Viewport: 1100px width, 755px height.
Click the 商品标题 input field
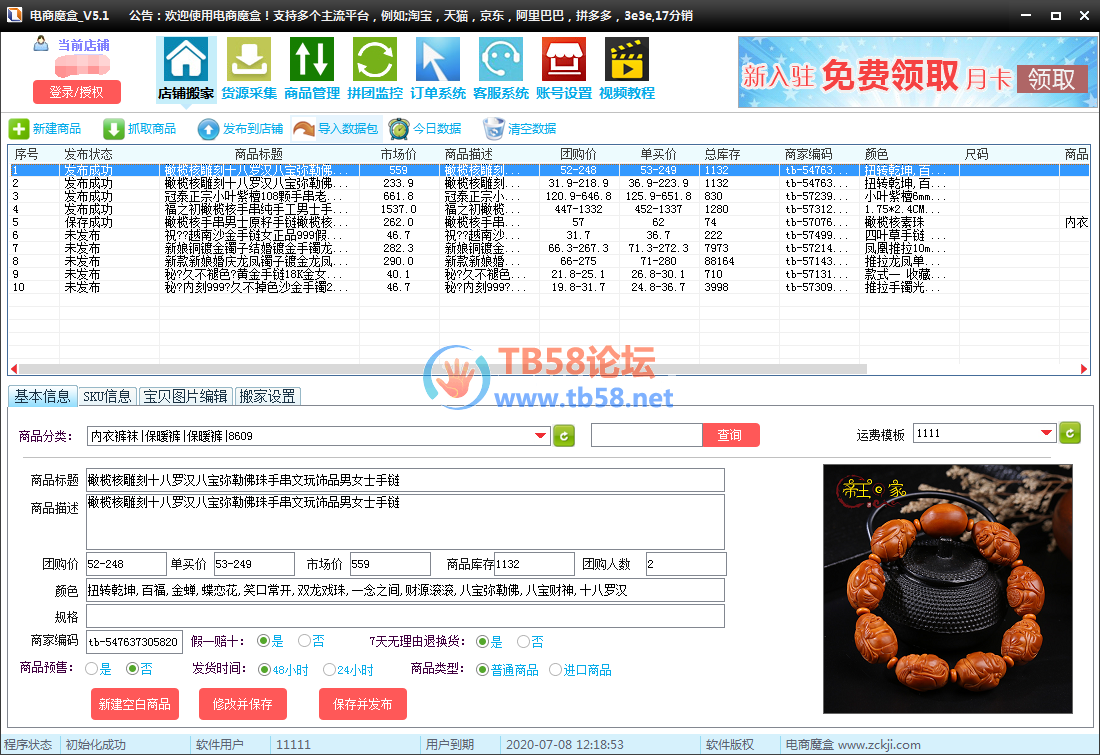(x=405, y=480)
